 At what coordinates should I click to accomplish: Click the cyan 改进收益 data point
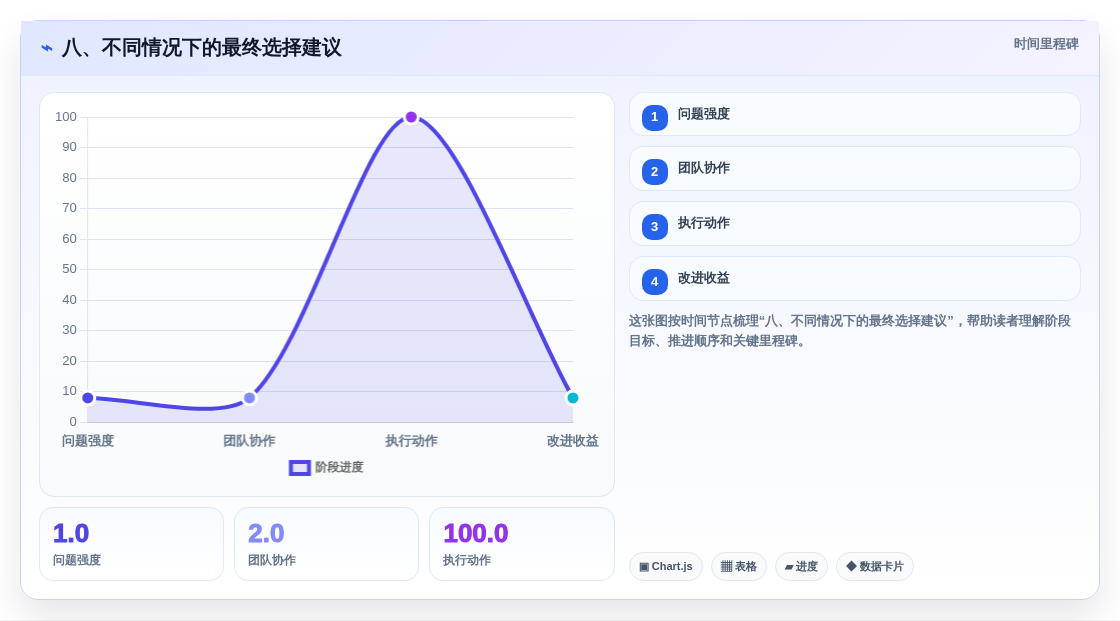click(x=572, y=398)
